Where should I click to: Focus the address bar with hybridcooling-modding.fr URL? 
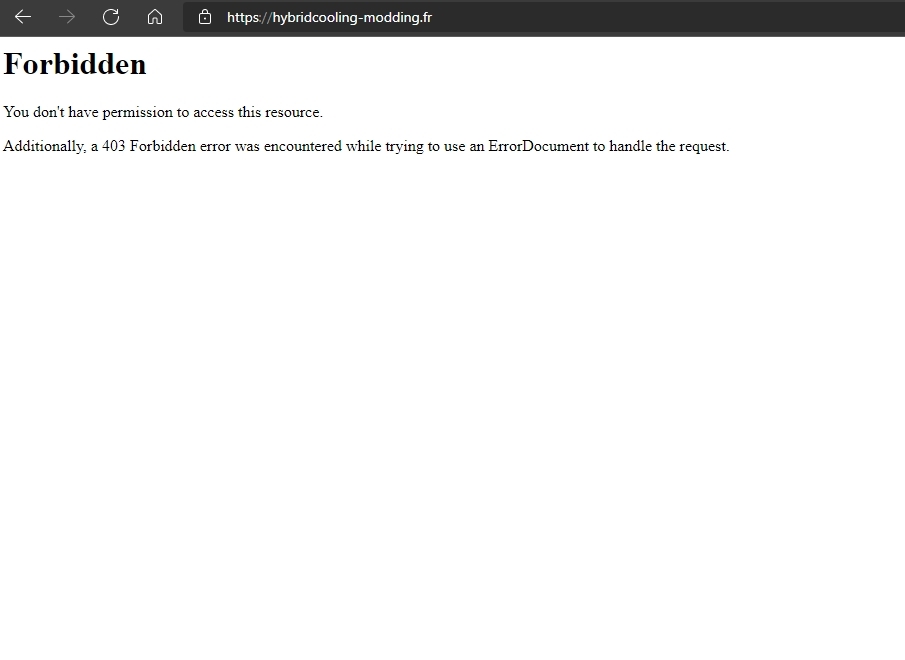(x=543, y=17)
